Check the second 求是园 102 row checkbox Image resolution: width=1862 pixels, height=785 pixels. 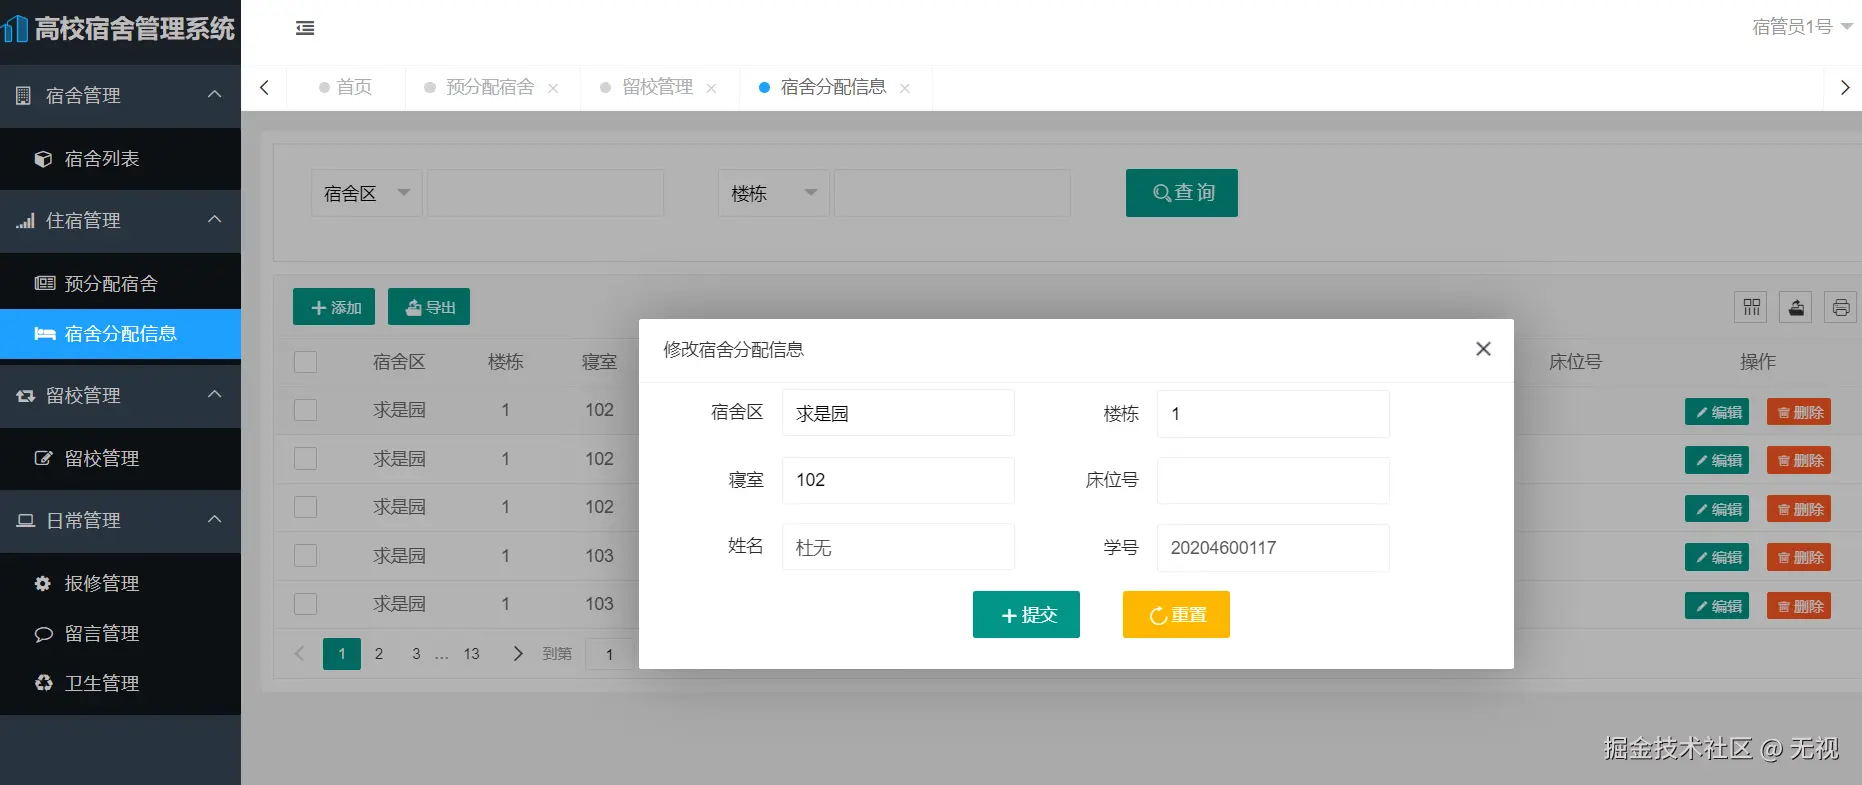tap(306, 459)
